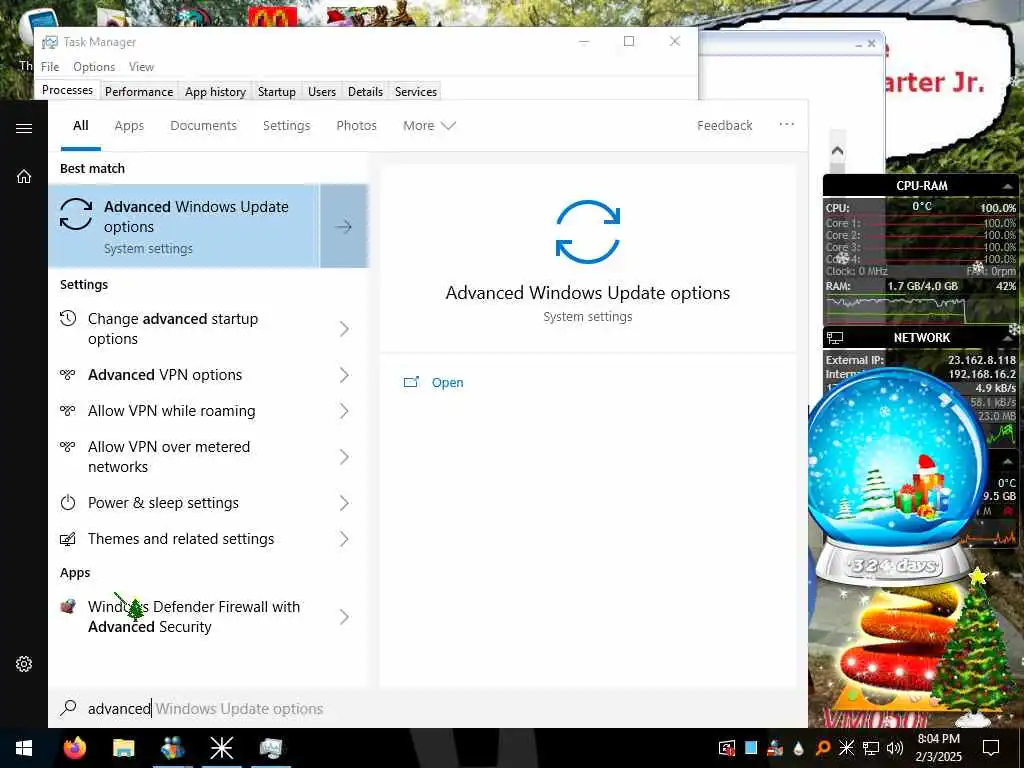Image resolution: width=1024 pixels, height=768 pixels.
Task: Click the Windows Start button
Action: 24,748
